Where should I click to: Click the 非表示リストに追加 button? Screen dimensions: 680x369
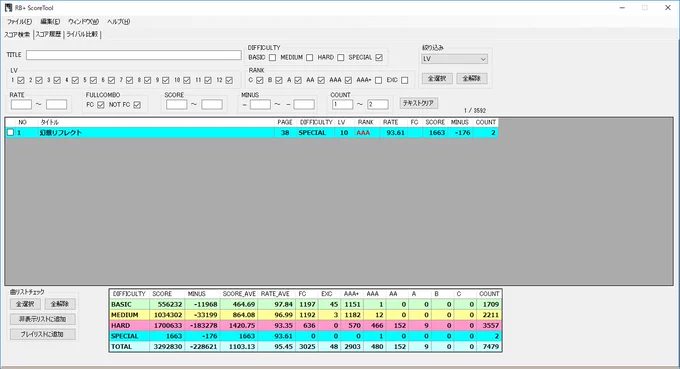[42, 319]
